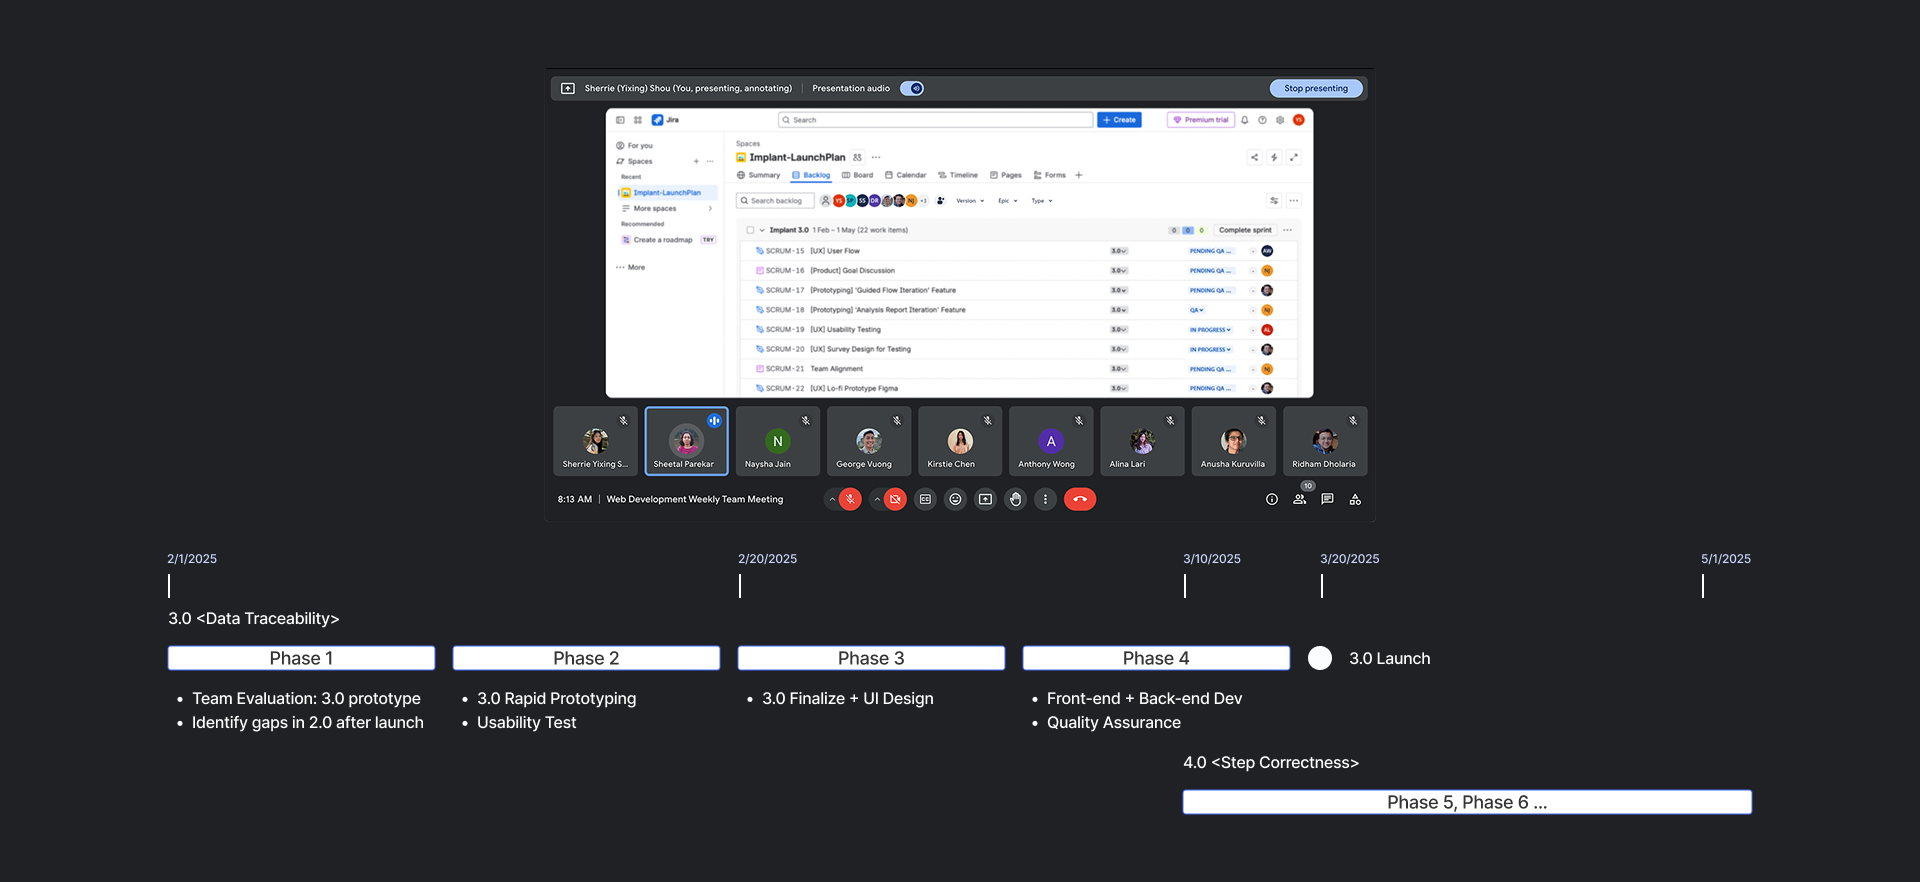Click the blue Create button in Jira
This screenshot has height=882, width=1920.
(x=1119, y=120)
